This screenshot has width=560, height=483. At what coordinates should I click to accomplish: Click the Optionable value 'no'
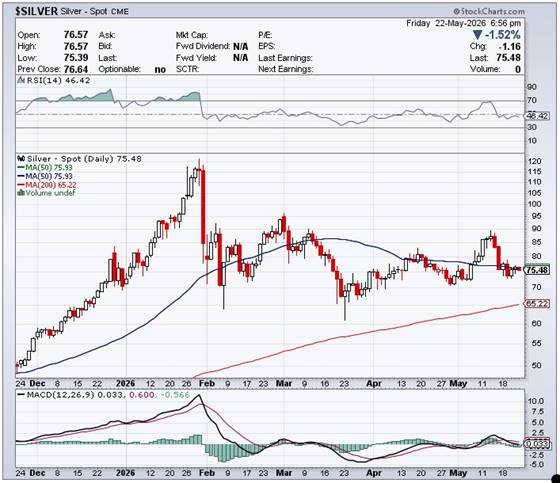[160, 69]
